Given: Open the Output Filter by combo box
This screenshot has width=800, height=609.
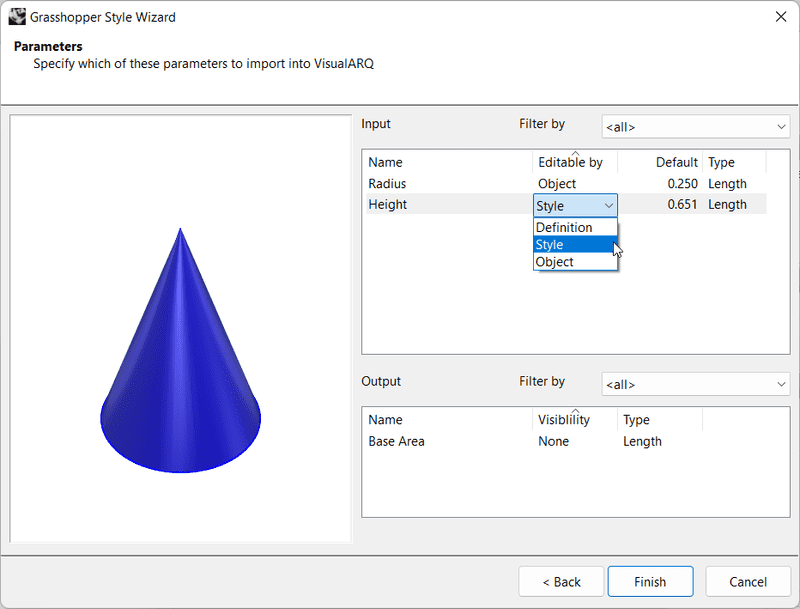Looking at the screenshot, I should 695,384.
